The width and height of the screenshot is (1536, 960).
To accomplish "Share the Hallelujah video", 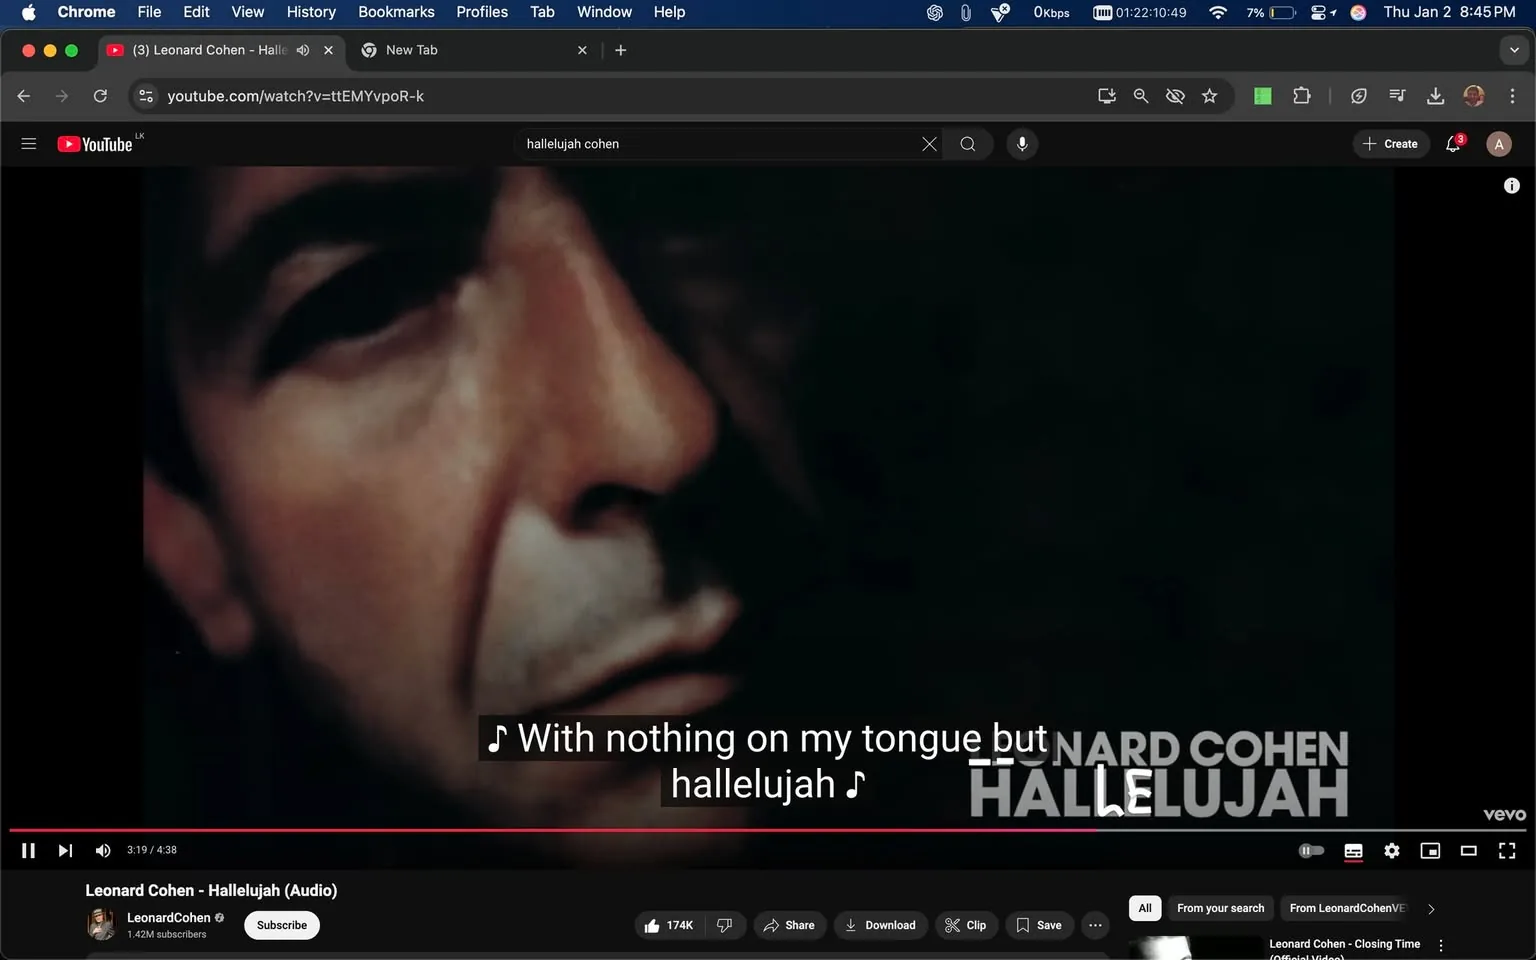I will [x=789, y=925].
